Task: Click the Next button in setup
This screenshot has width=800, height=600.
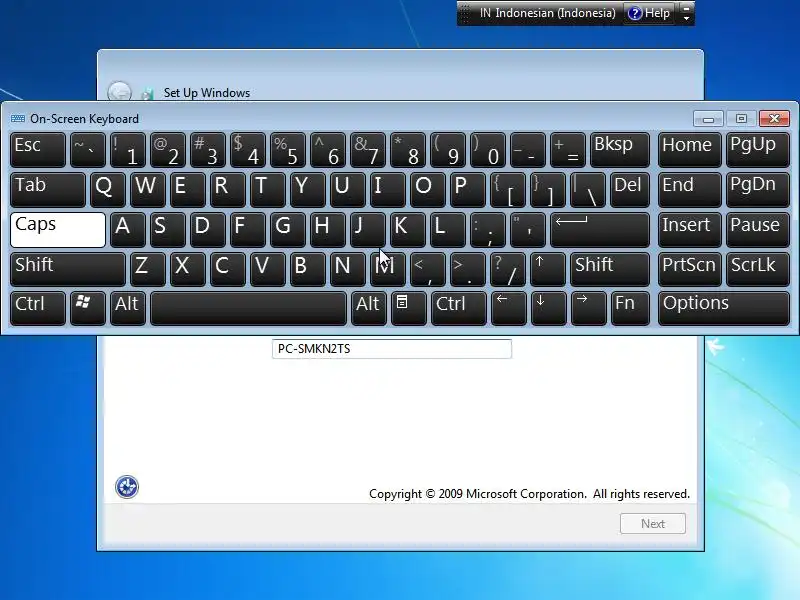Action: click(653, 523)
